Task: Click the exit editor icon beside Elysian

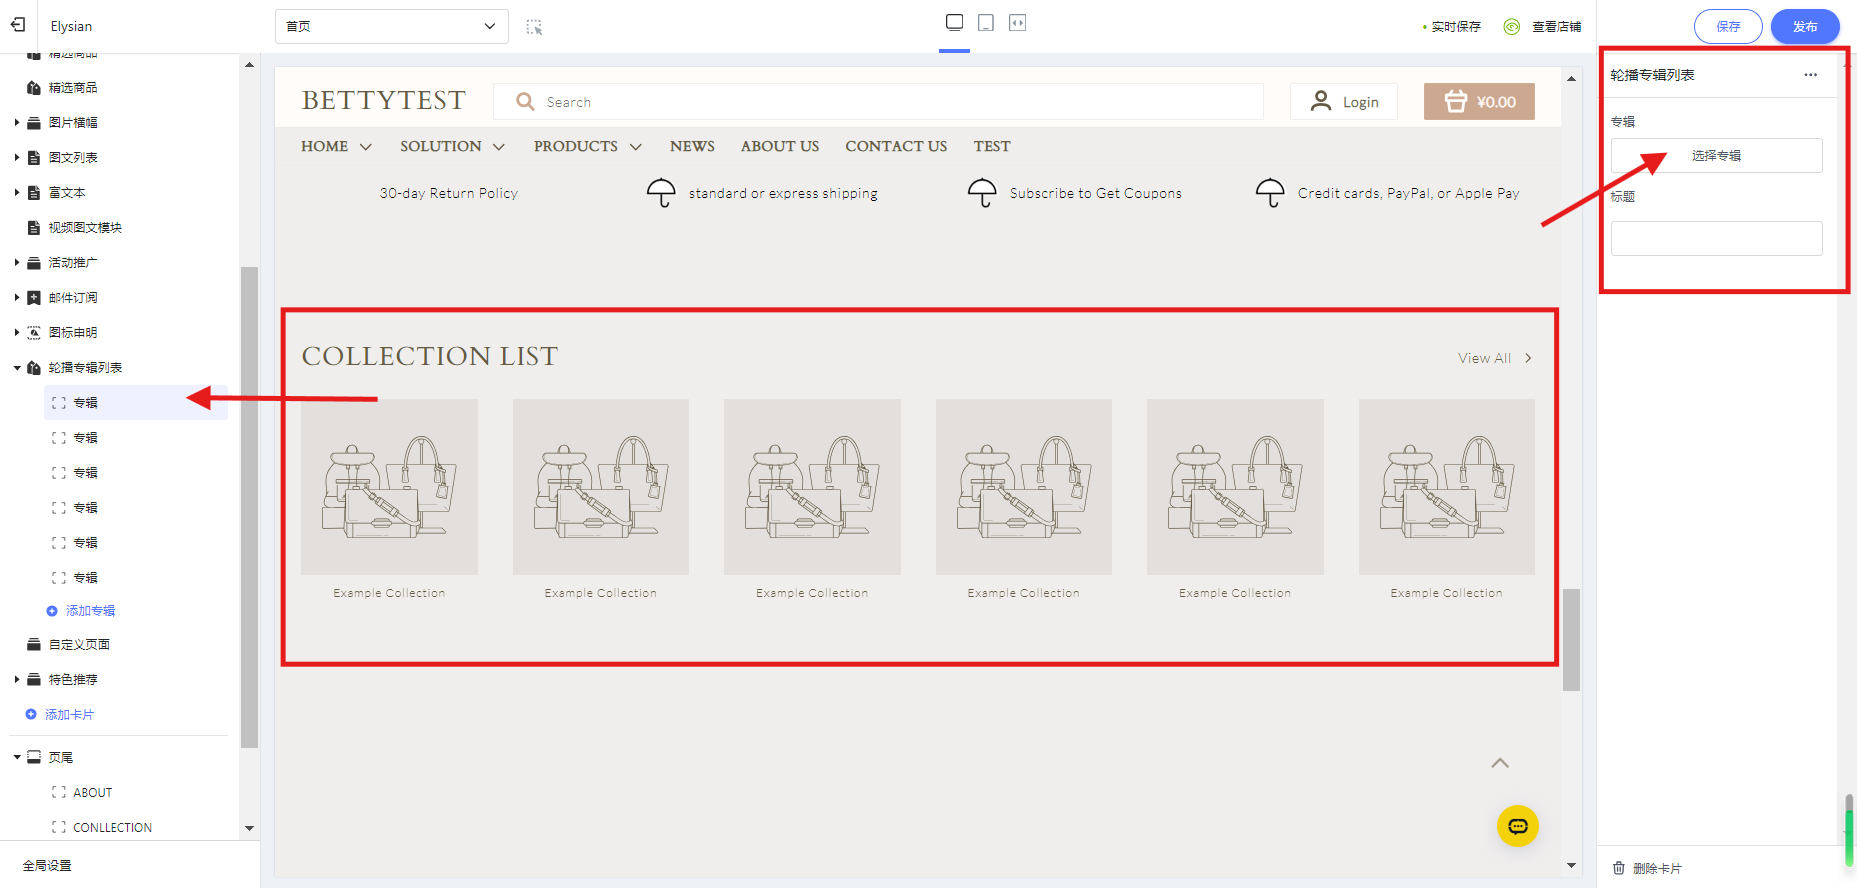Action: [18, 25]
